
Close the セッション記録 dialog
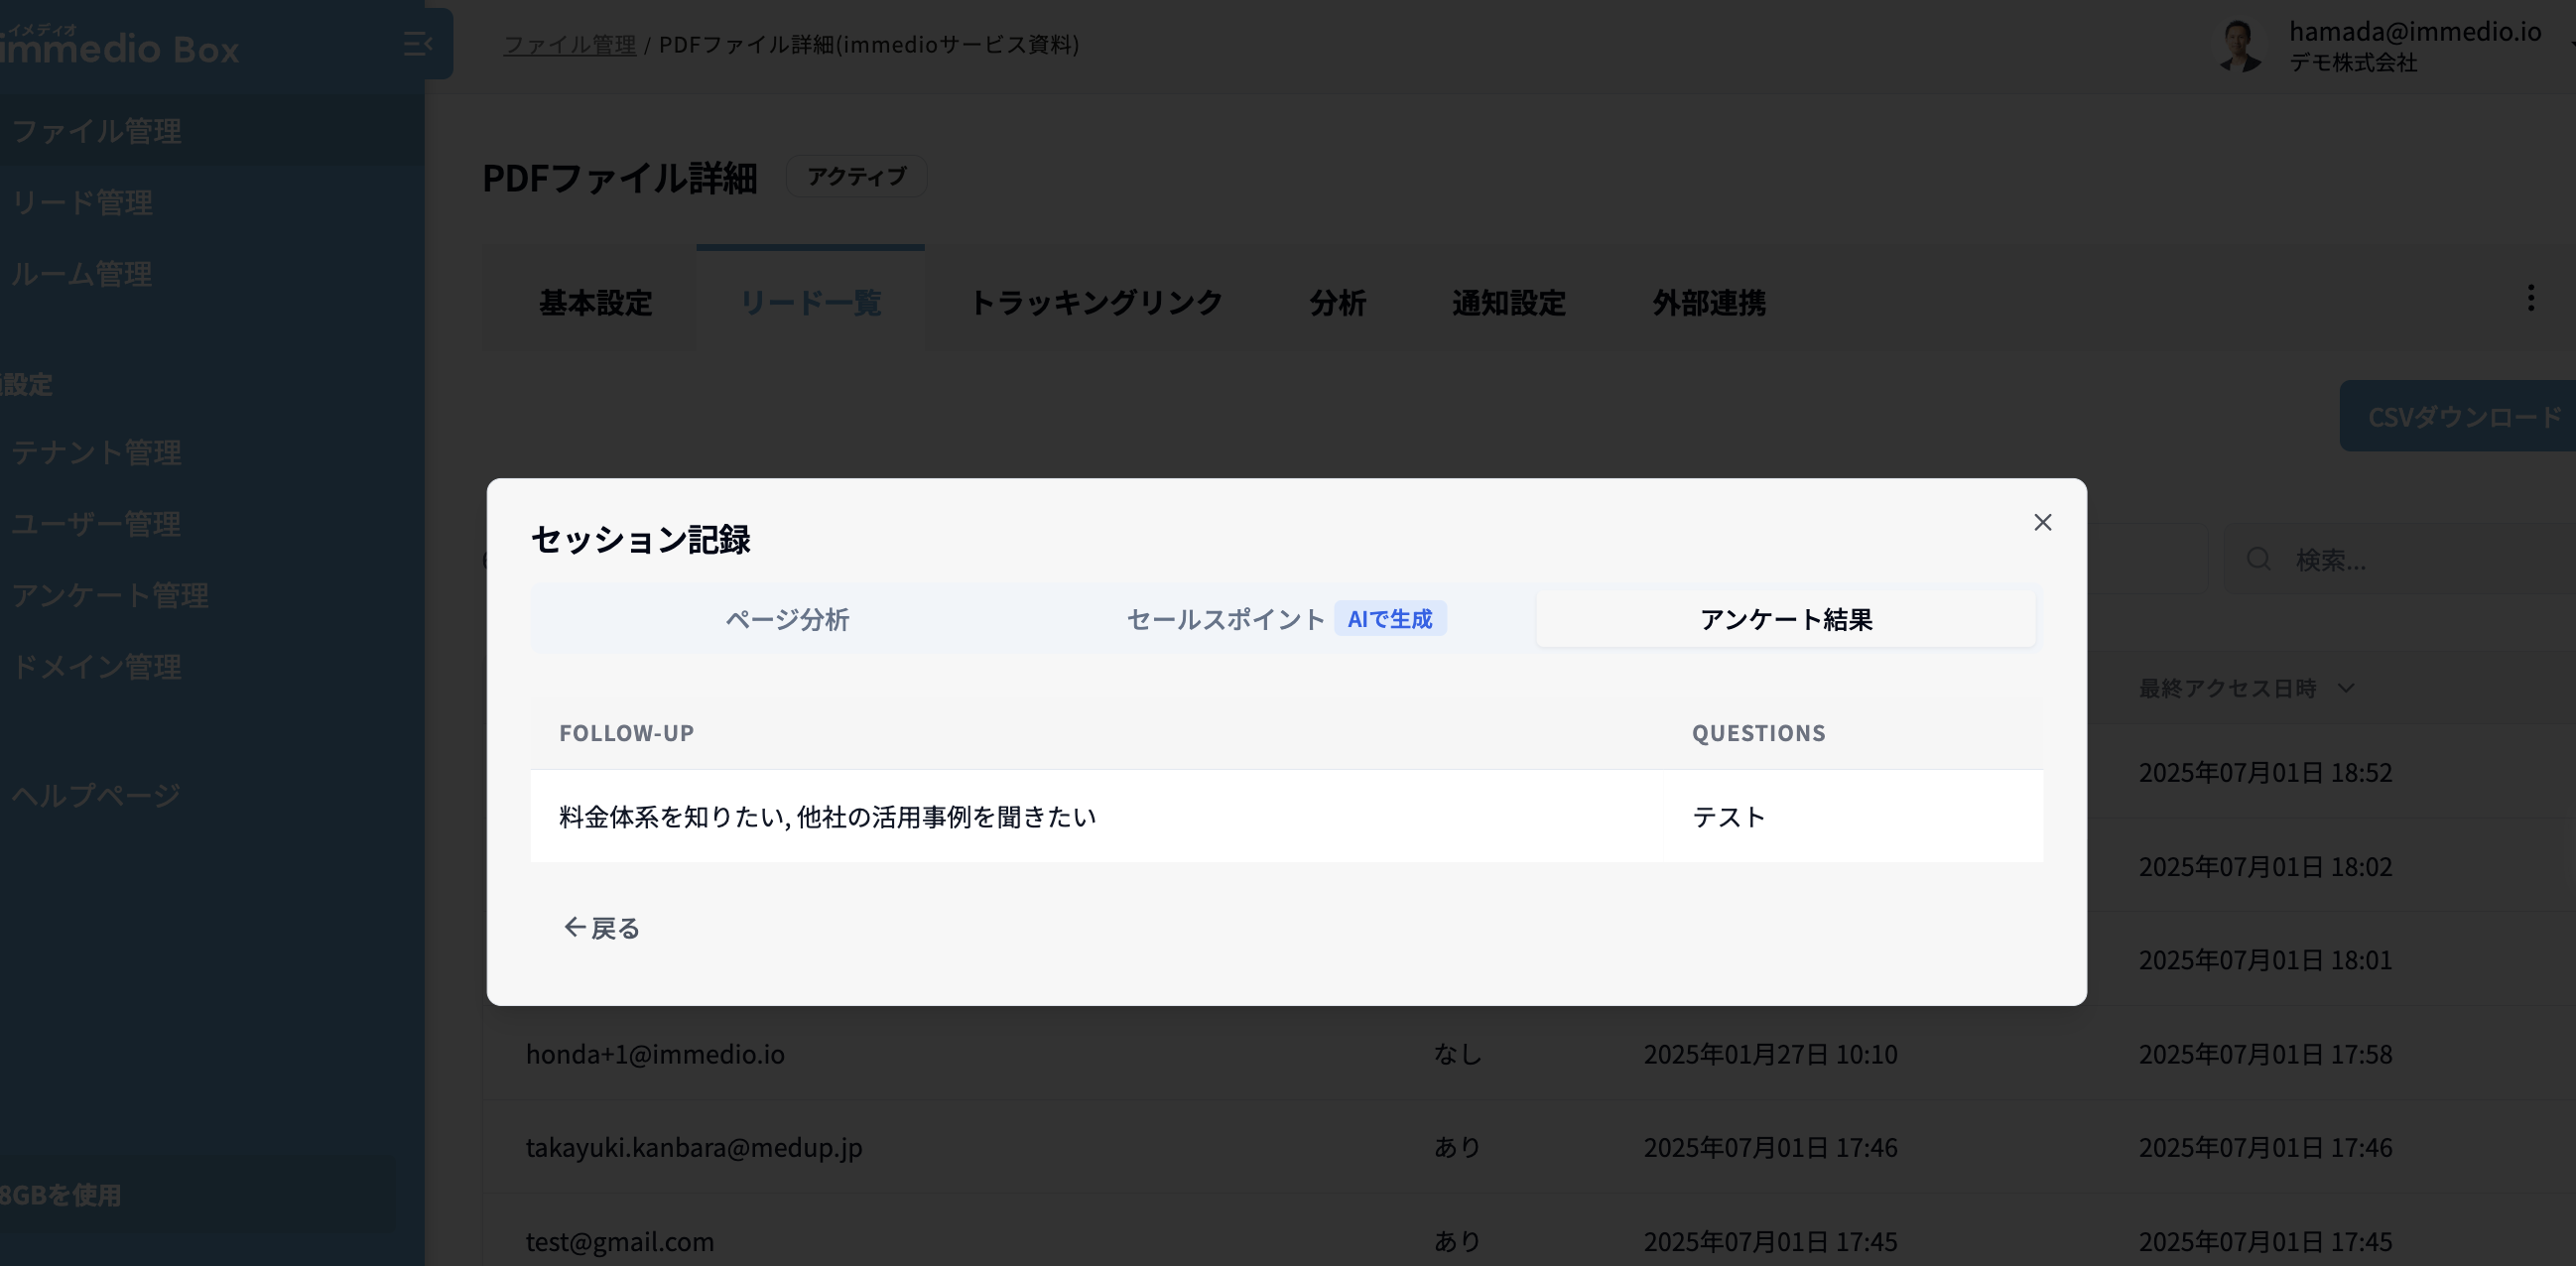coord(2042,522)
